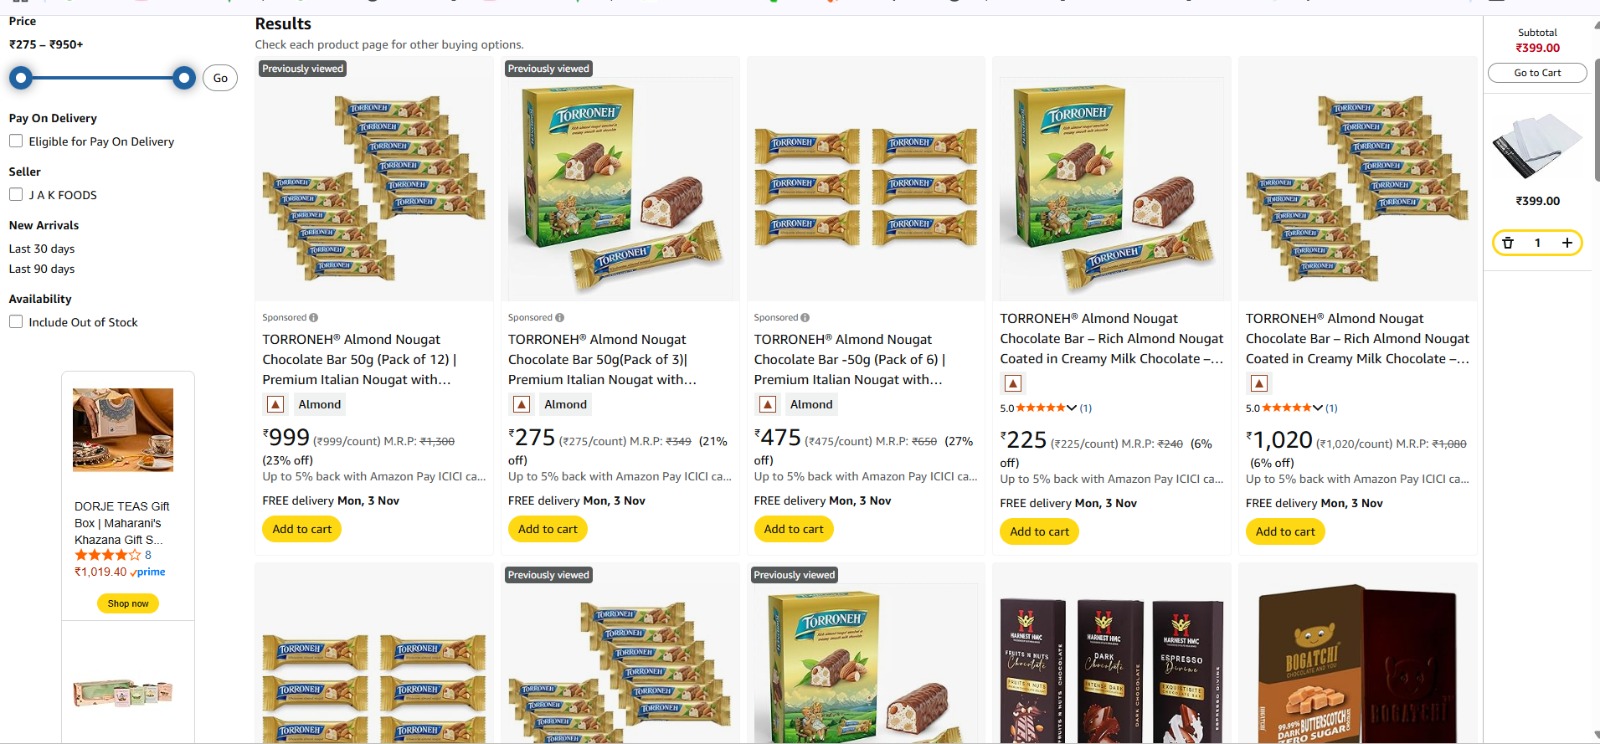Screen dimensions: 1600x744
Task: Expand rating chevron on ₹1,020 product
Action: (1318, 408)
